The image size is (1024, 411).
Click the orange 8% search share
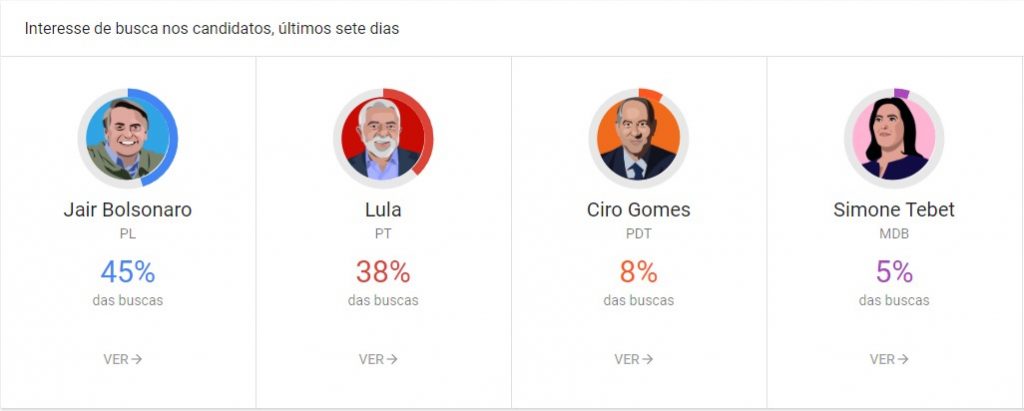pos(638,271)
